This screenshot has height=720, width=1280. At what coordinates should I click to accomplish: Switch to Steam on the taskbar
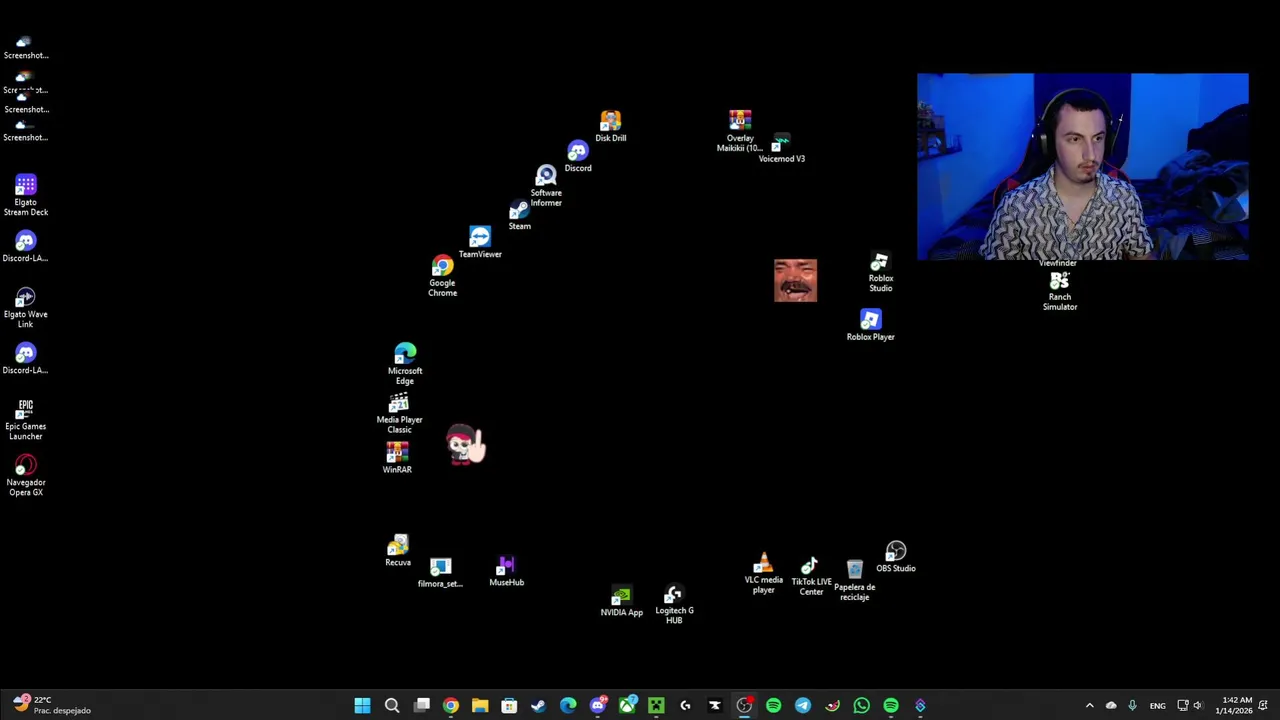tap(538, 706)
